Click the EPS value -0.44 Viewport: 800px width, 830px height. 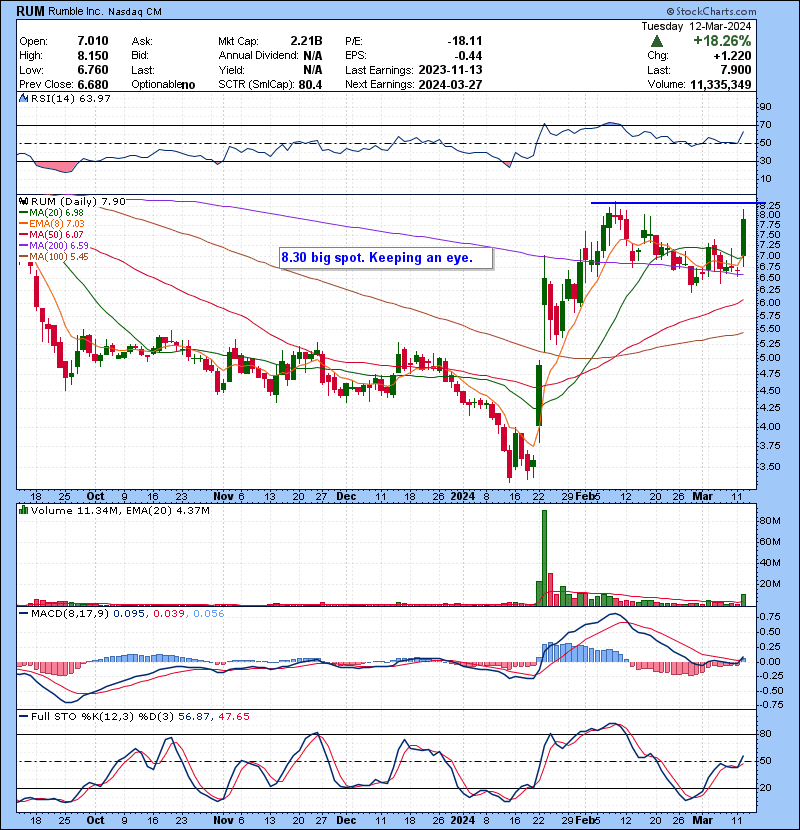(468, 56)
